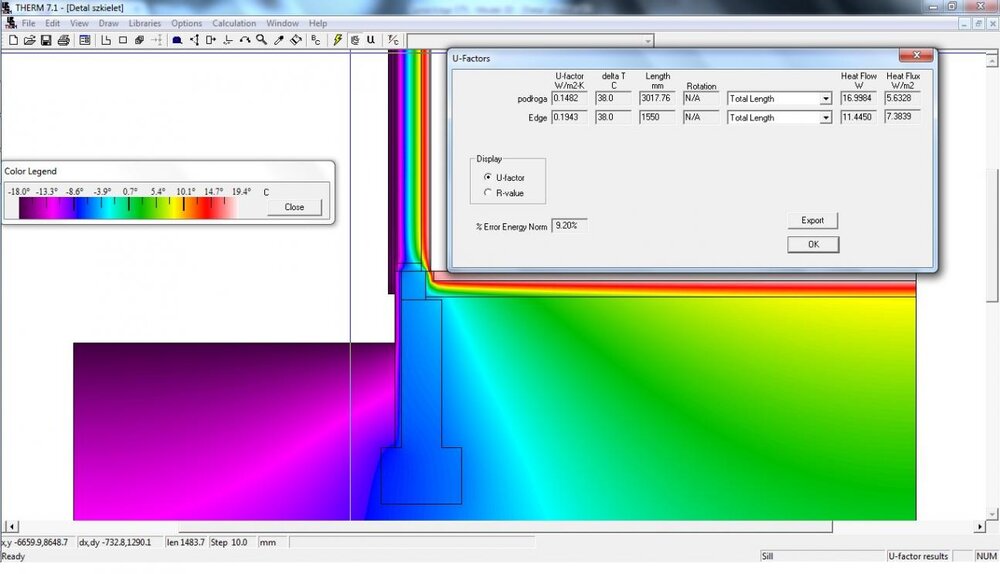Click the Save diskette icon
The height and width of the screenshot is (574, 1000).
(46, 40)
